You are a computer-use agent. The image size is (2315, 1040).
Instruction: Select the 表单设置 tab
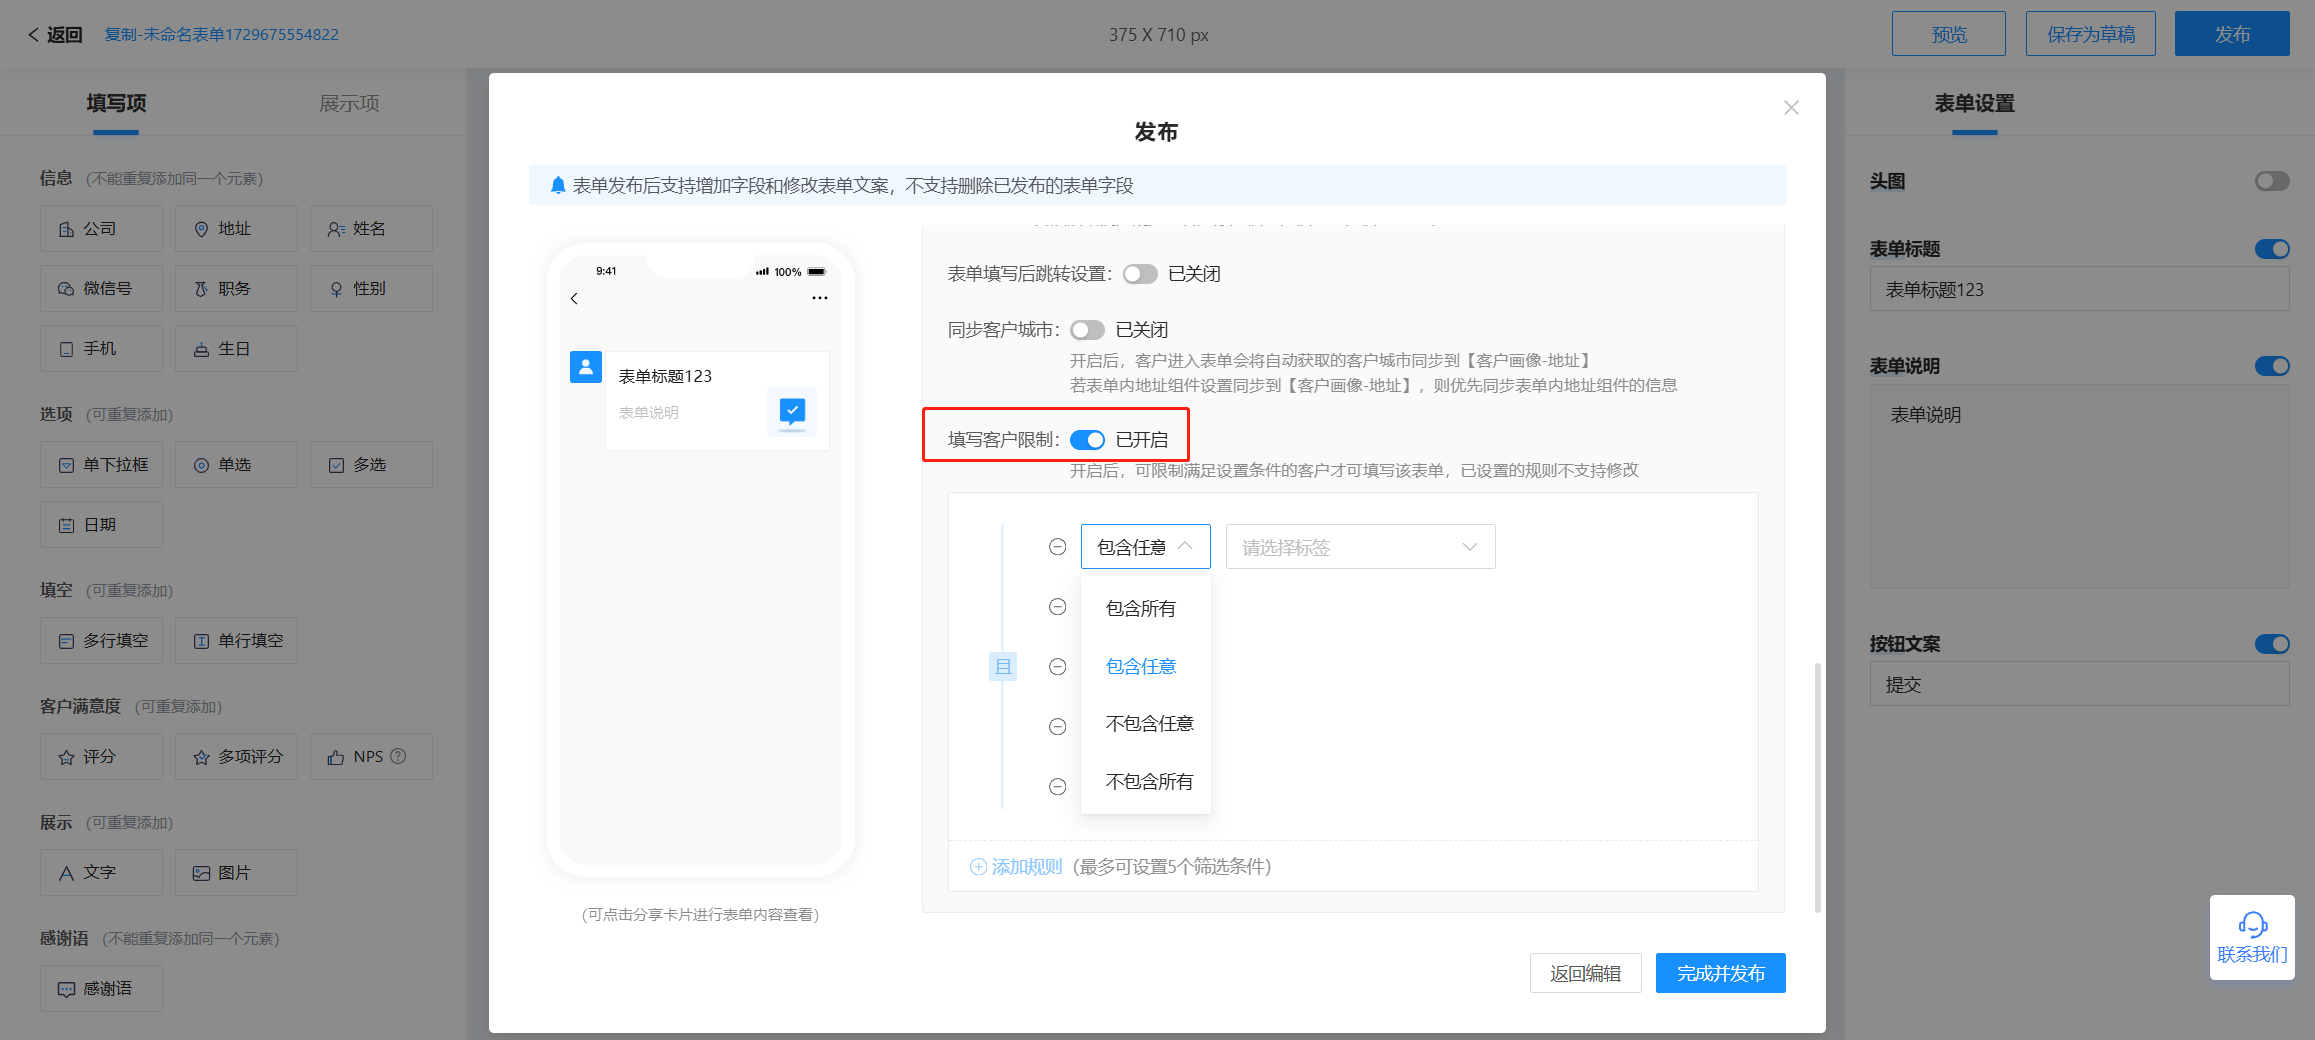[x=1974, y=103]
